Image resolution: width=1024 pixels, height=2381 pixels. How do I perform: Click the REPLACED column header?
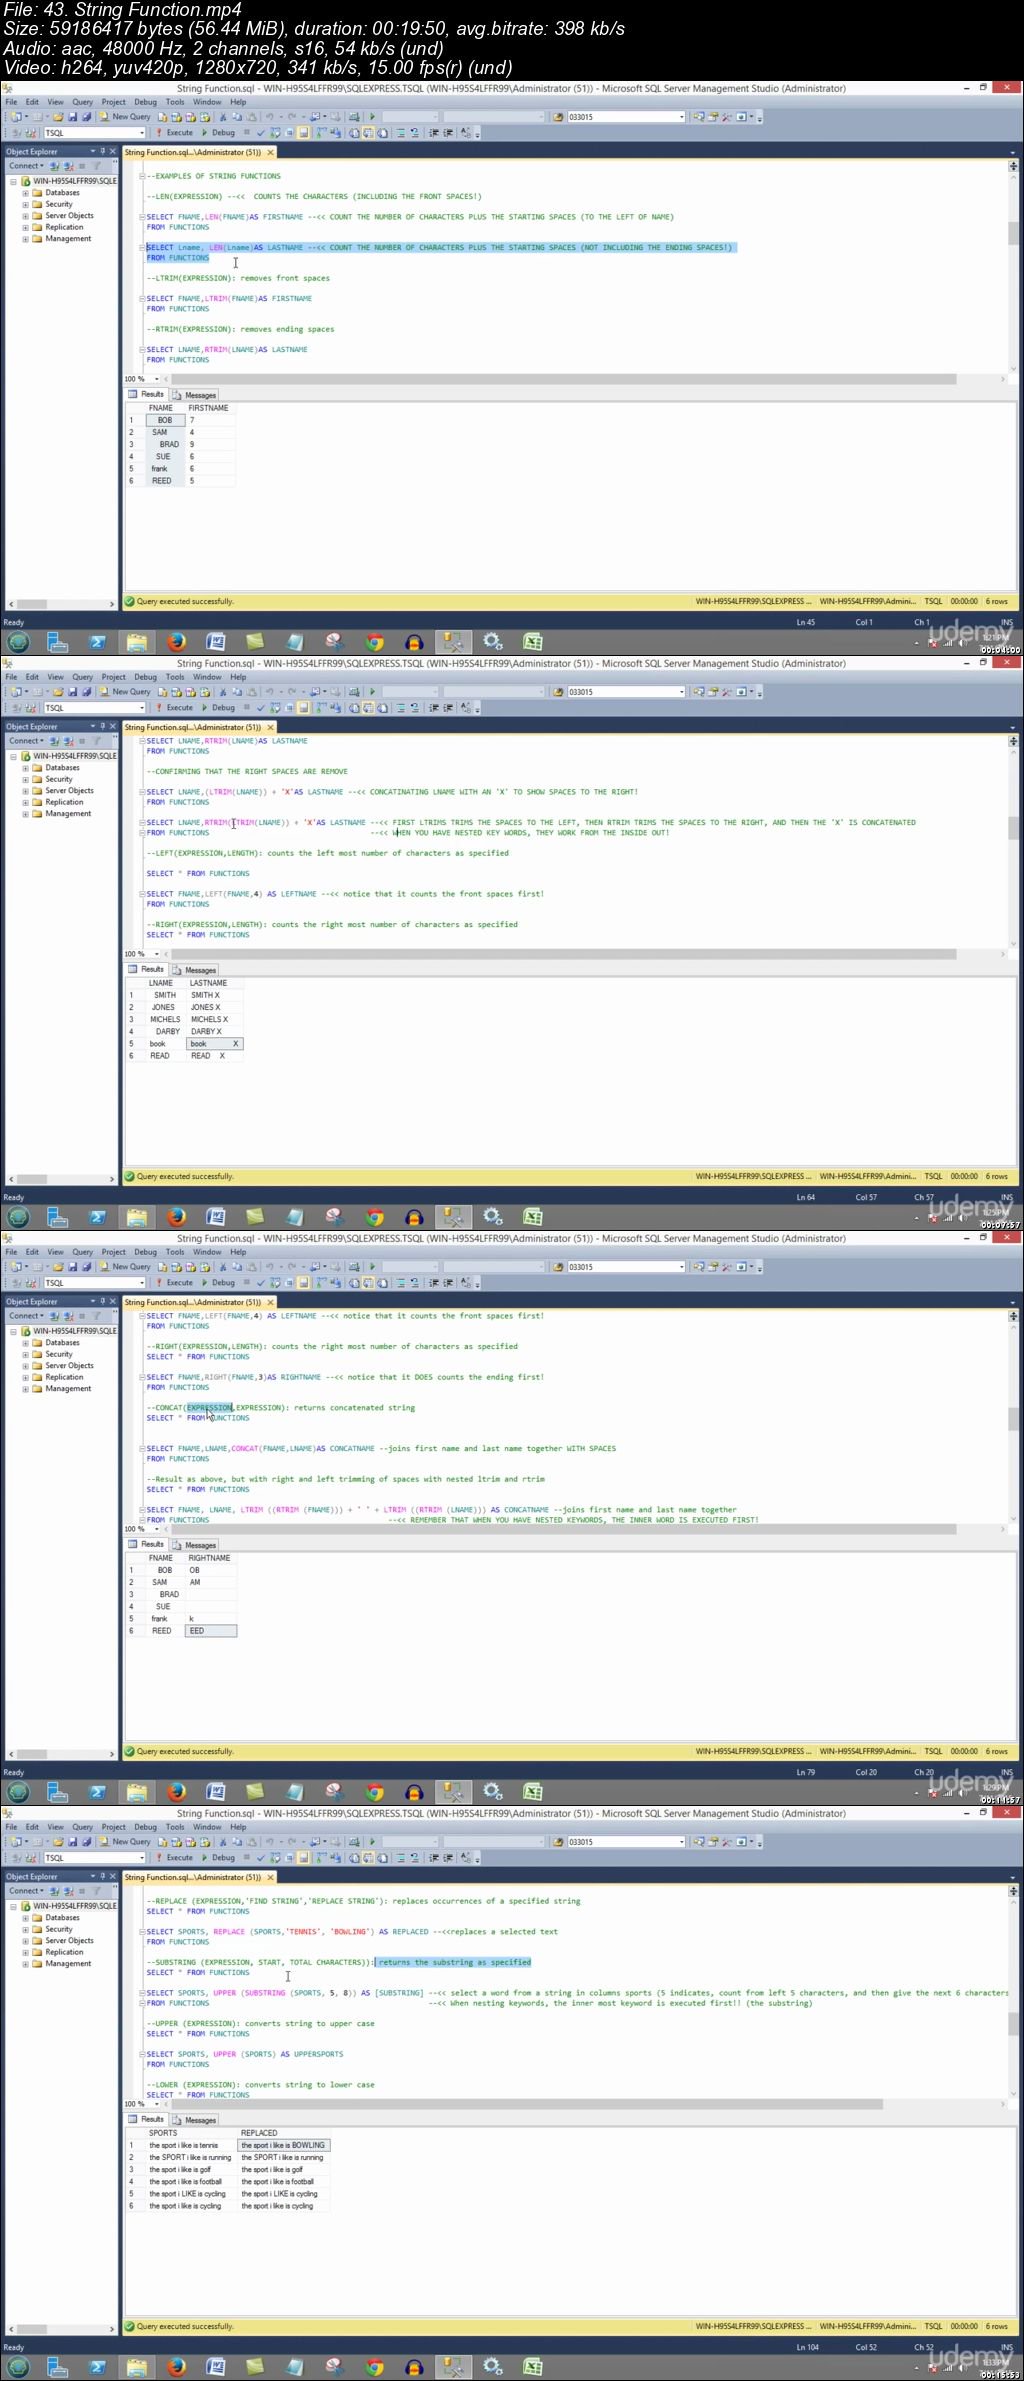(x=284, y=2133)
